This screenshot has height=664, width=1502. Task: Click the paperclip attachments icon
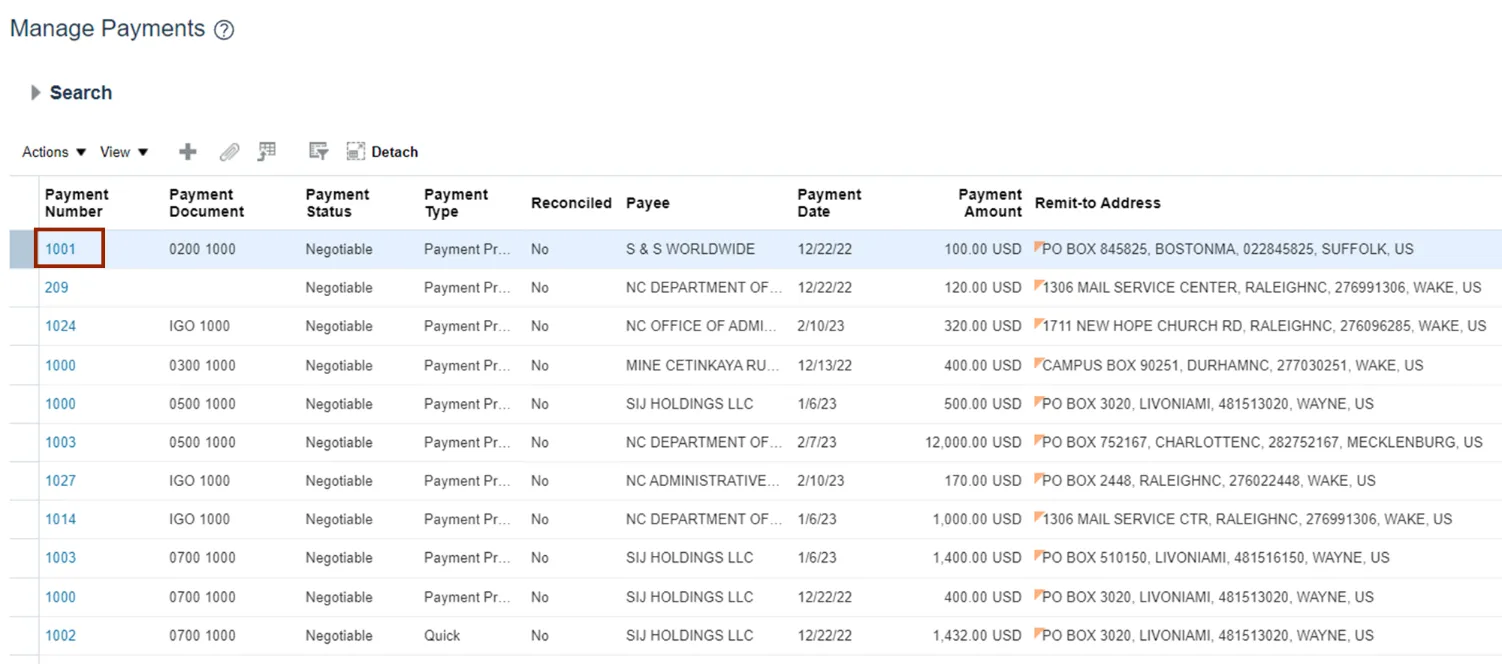click(x=229, y=152)
